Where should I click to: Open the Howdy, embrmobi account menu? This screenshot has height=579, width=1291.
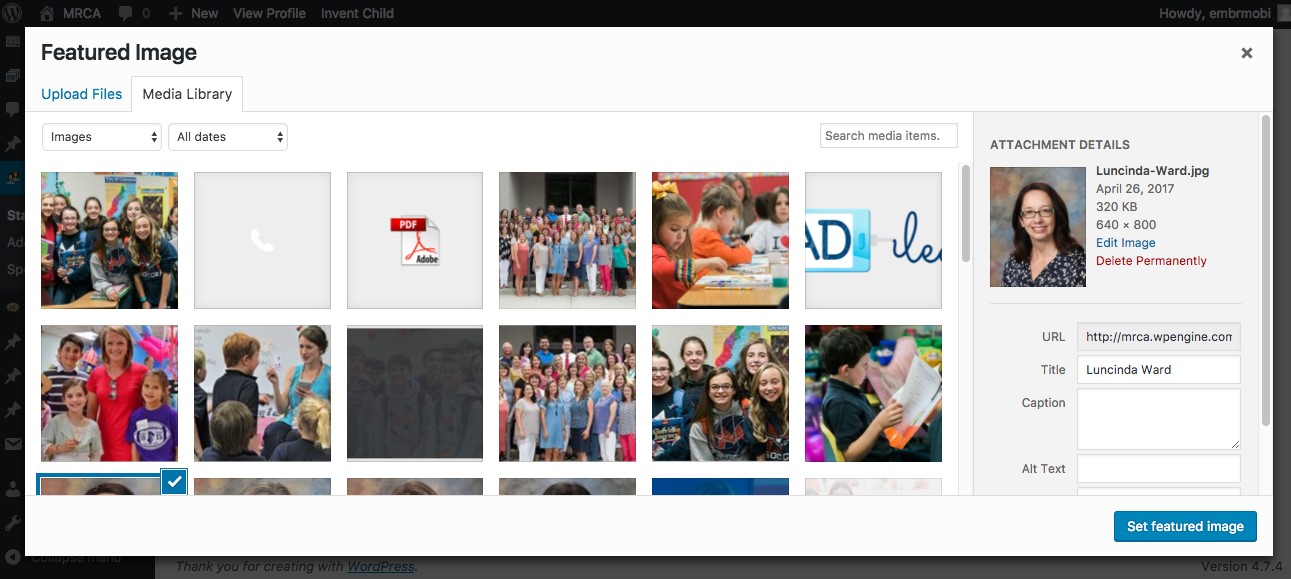(1224, 13)
